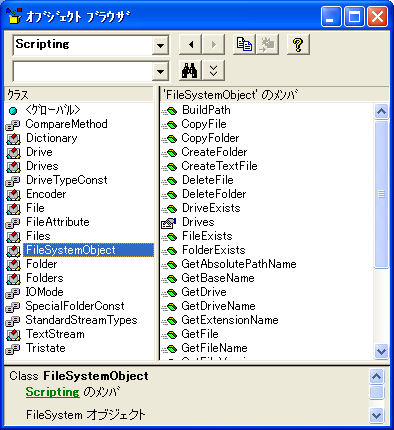Select the CreateTextFile method
This screenshot has width=394, height=430.
click(x=219, y=166)
